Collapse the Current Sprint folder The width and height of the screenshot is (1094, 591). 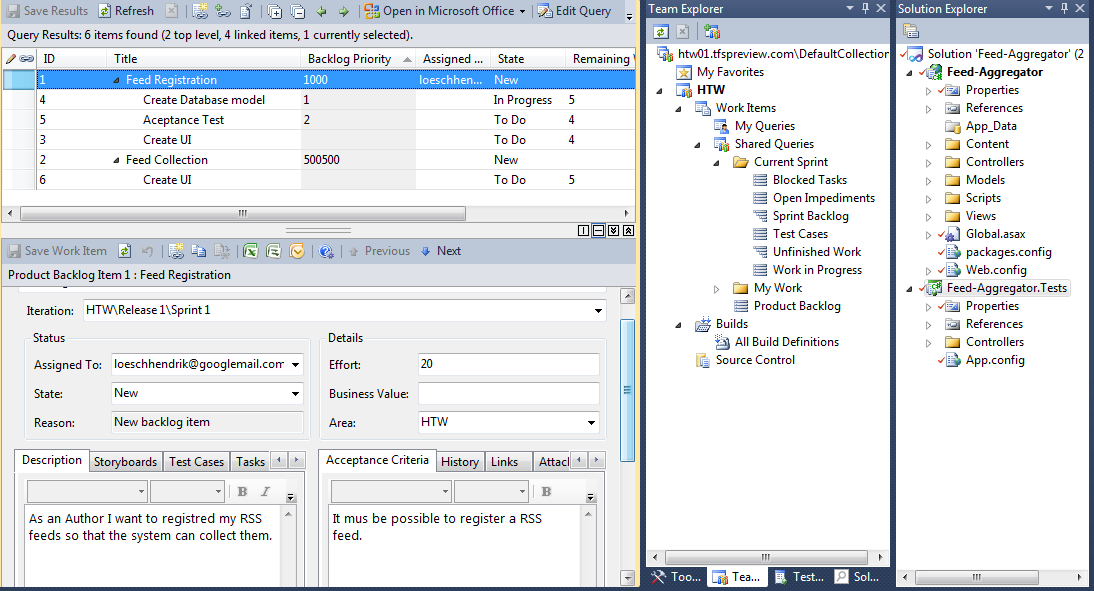point(717,163)
